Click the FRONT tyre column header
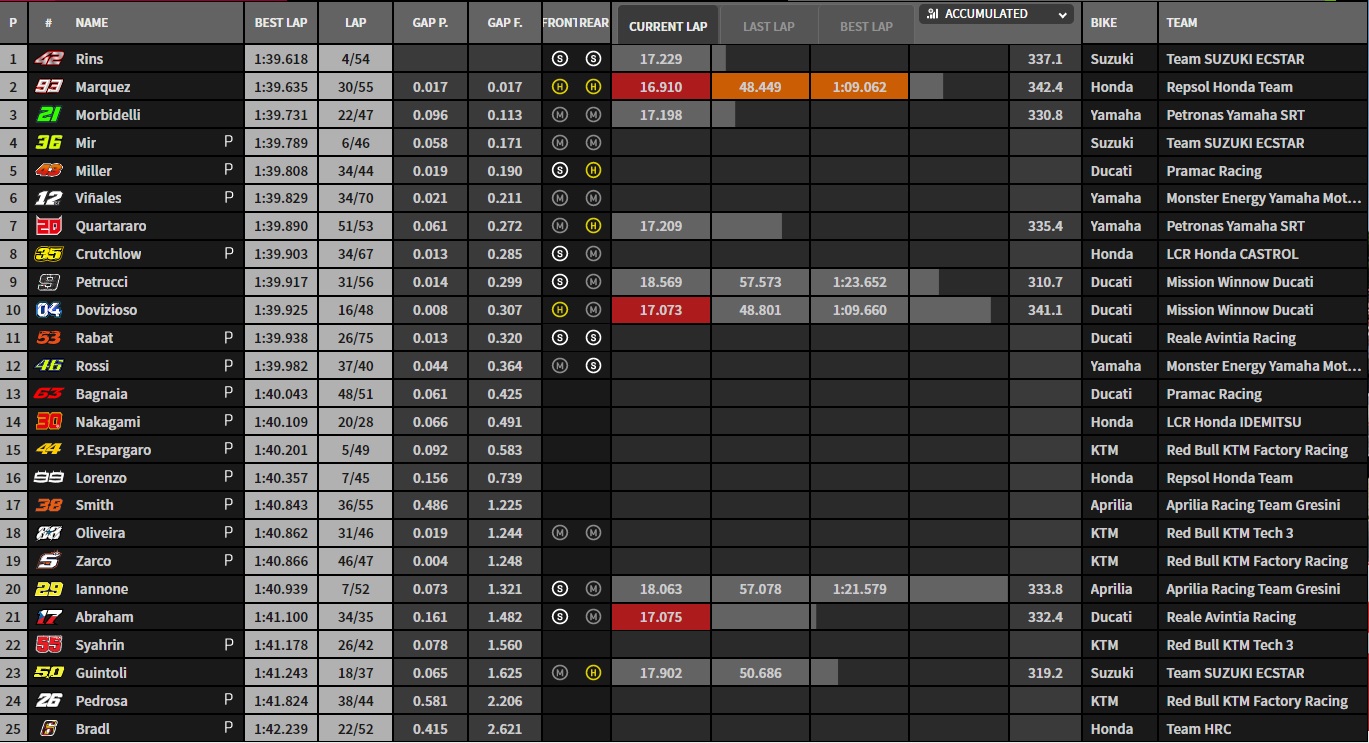The image size is (1369, 743). 559,22
